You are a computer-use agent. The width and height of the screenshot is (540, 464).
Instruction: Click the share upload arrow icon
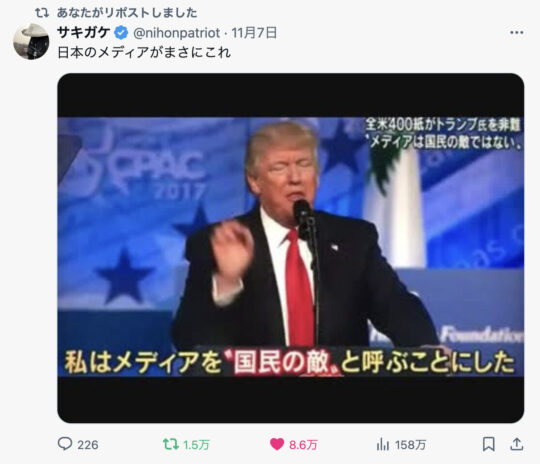tap(517, 444)
